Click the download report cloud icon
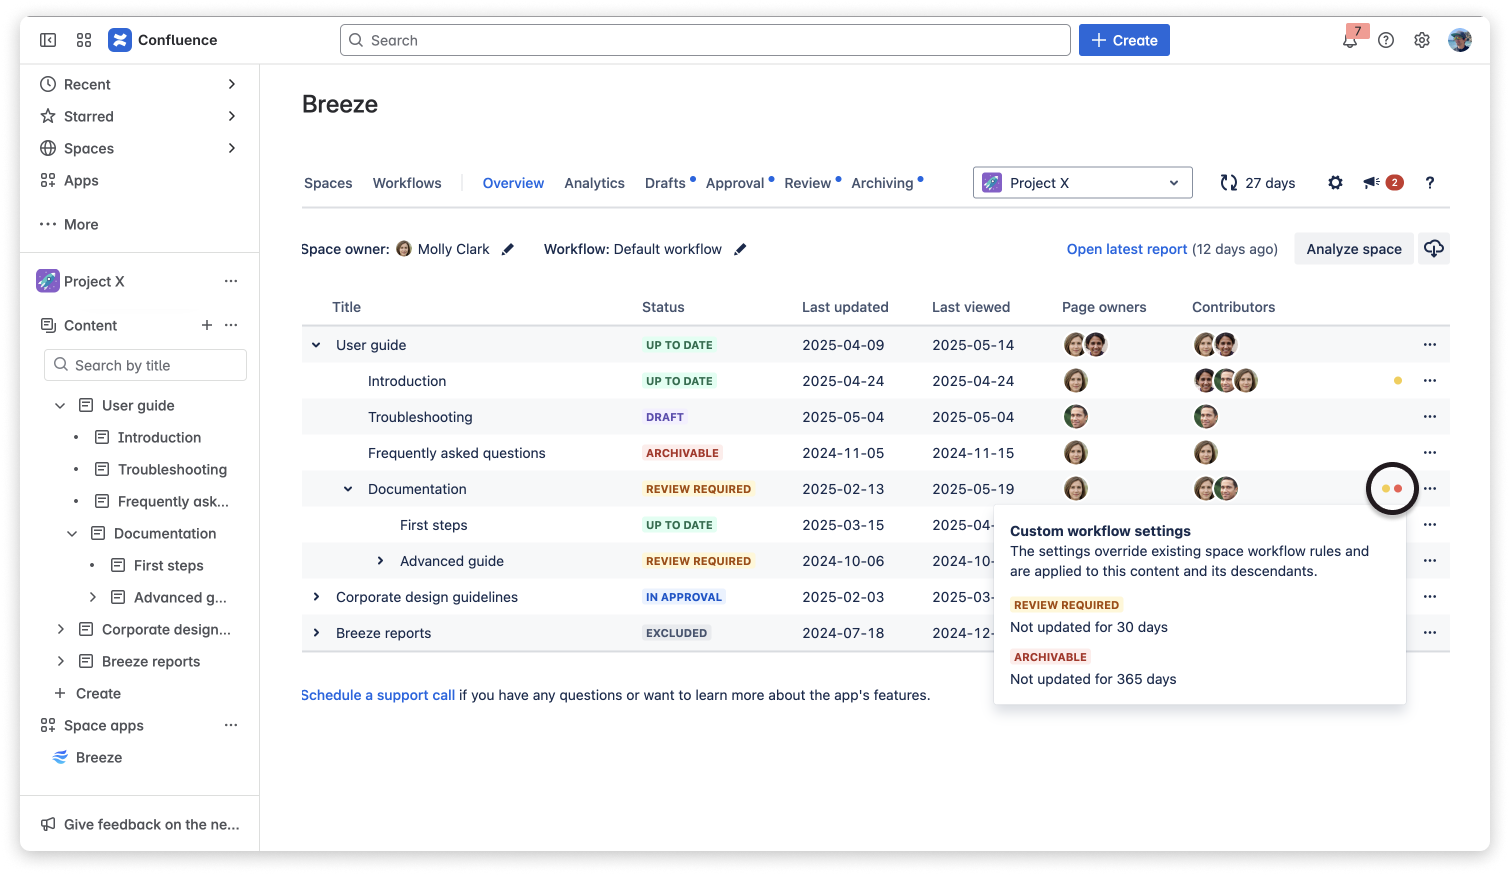The image size is (1510, 875). [x=1434, y=249]
